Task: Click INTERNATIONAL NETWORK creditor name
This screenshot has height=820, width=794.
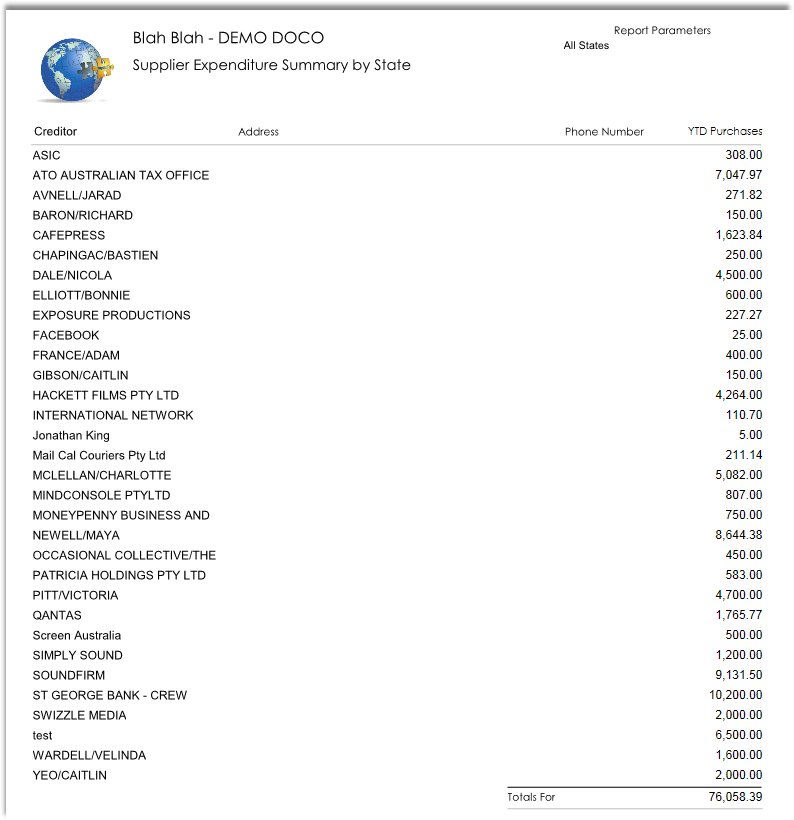Action: [113, 415]
